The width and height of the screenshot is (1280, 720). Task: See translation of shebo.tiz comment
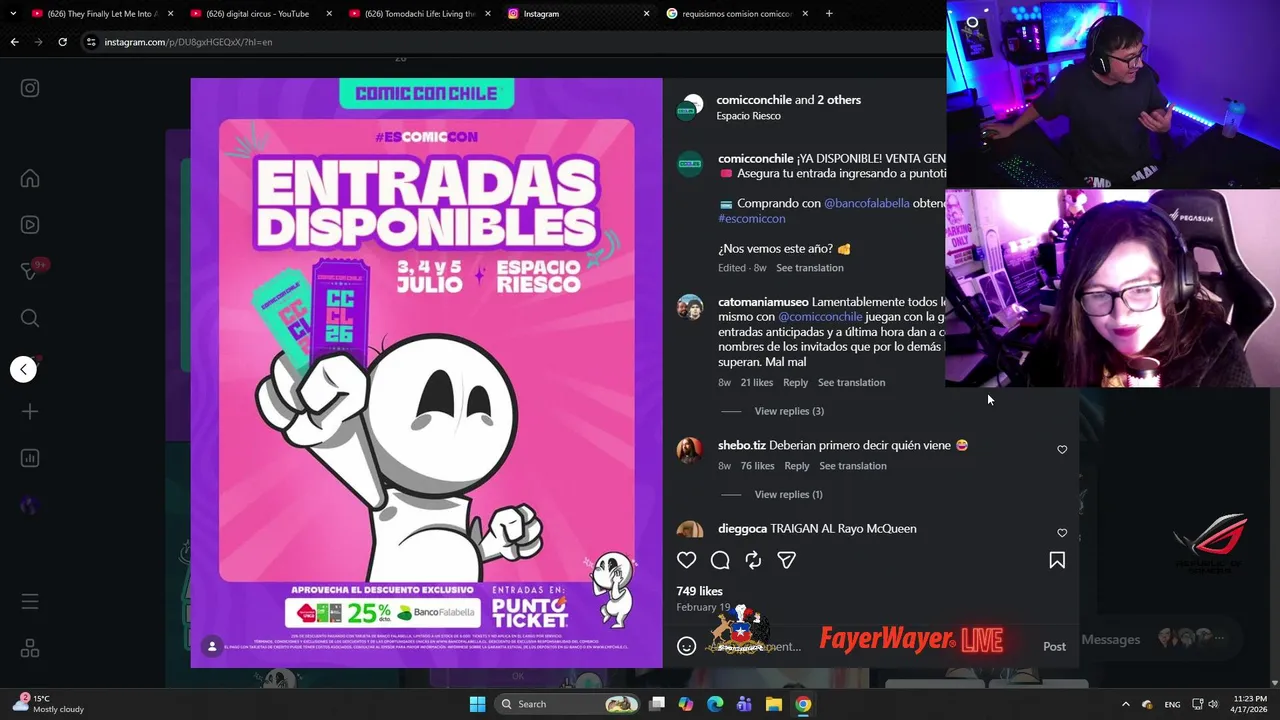click(853, 466)
